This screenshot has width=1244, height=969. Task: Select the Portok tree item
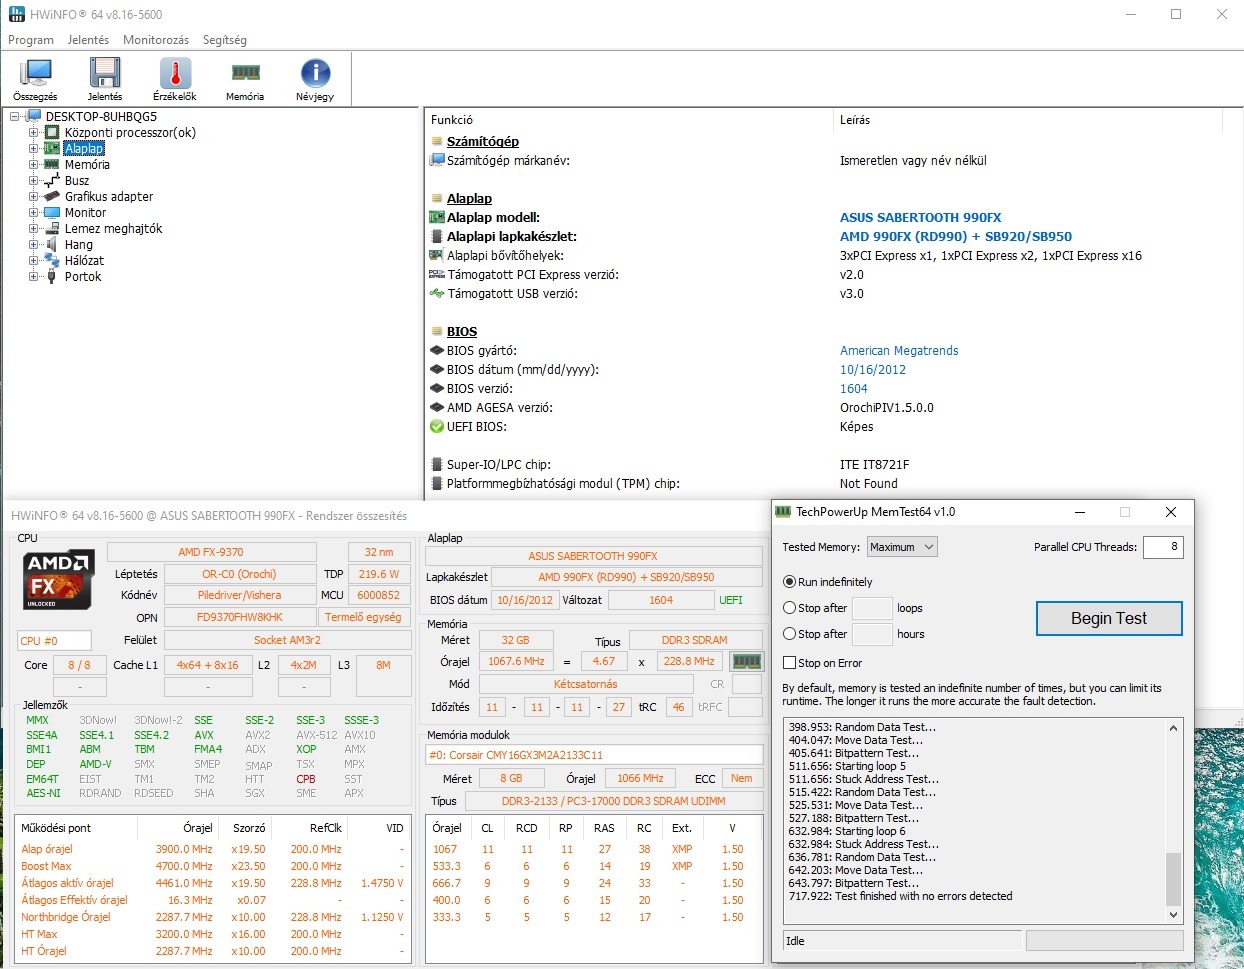(83, 276)
